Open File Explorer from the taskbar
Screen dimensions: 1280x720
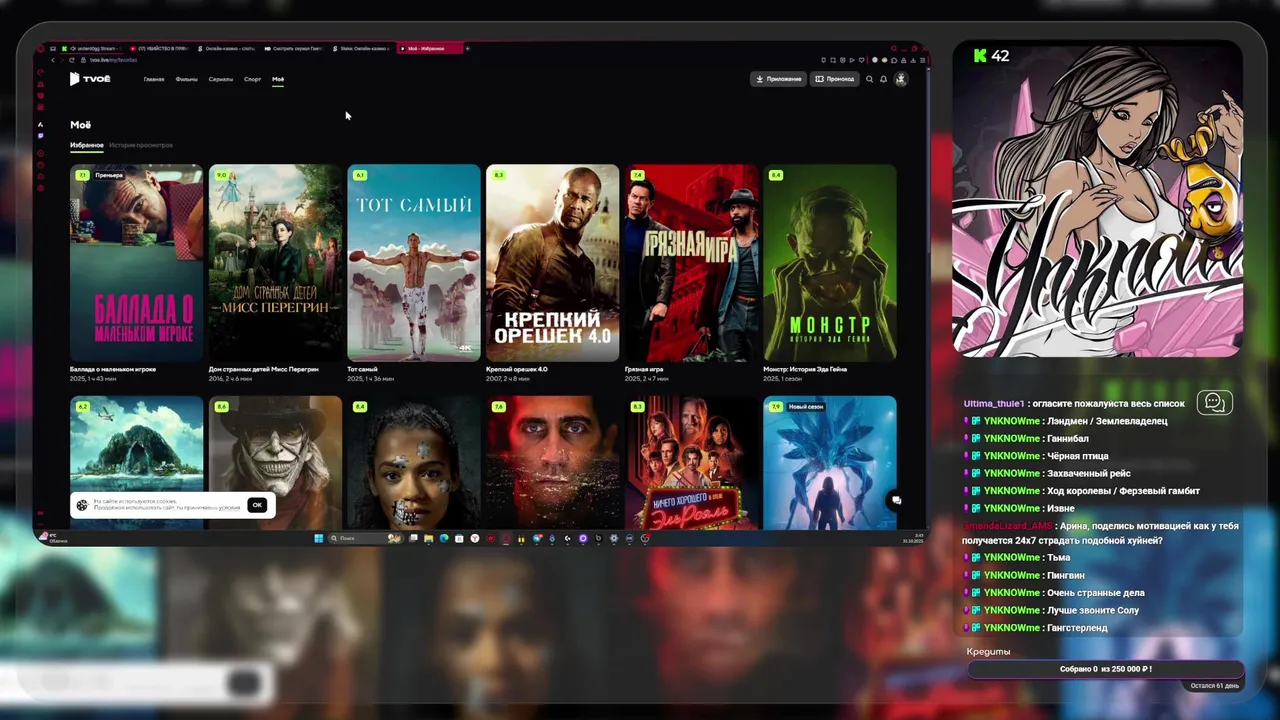428,538
